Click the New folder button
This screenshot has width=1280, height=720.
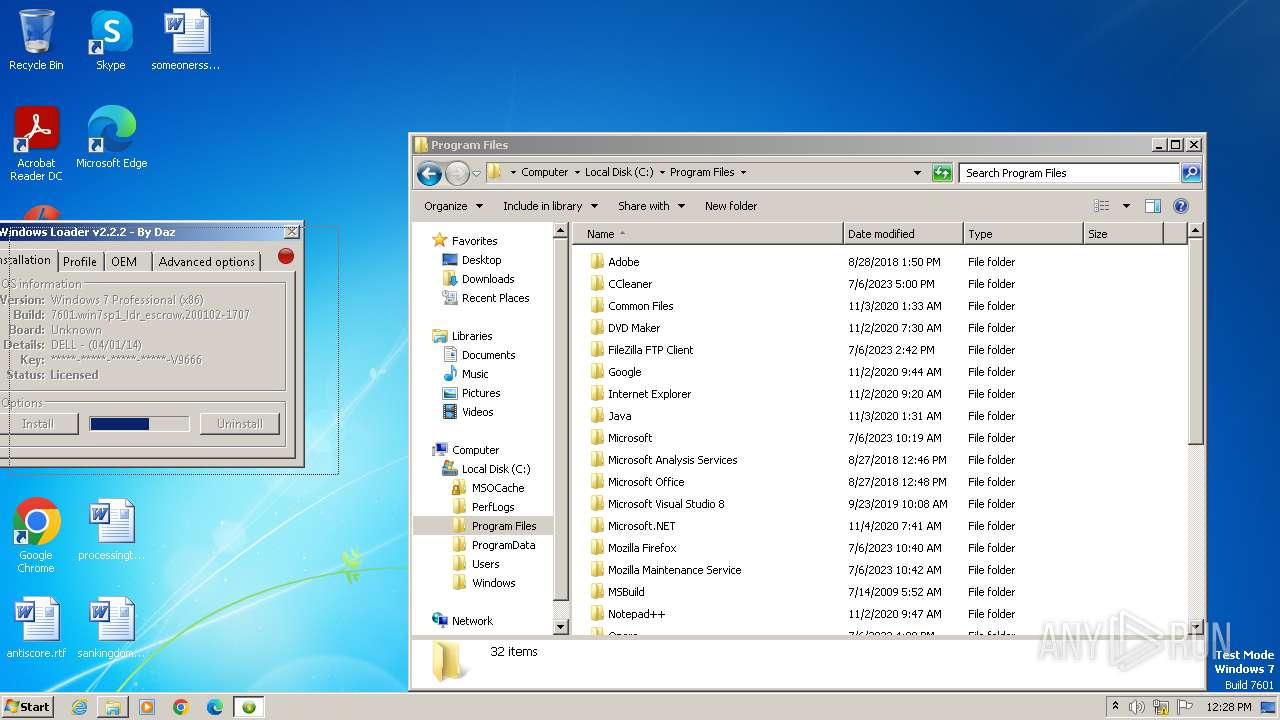731,206
